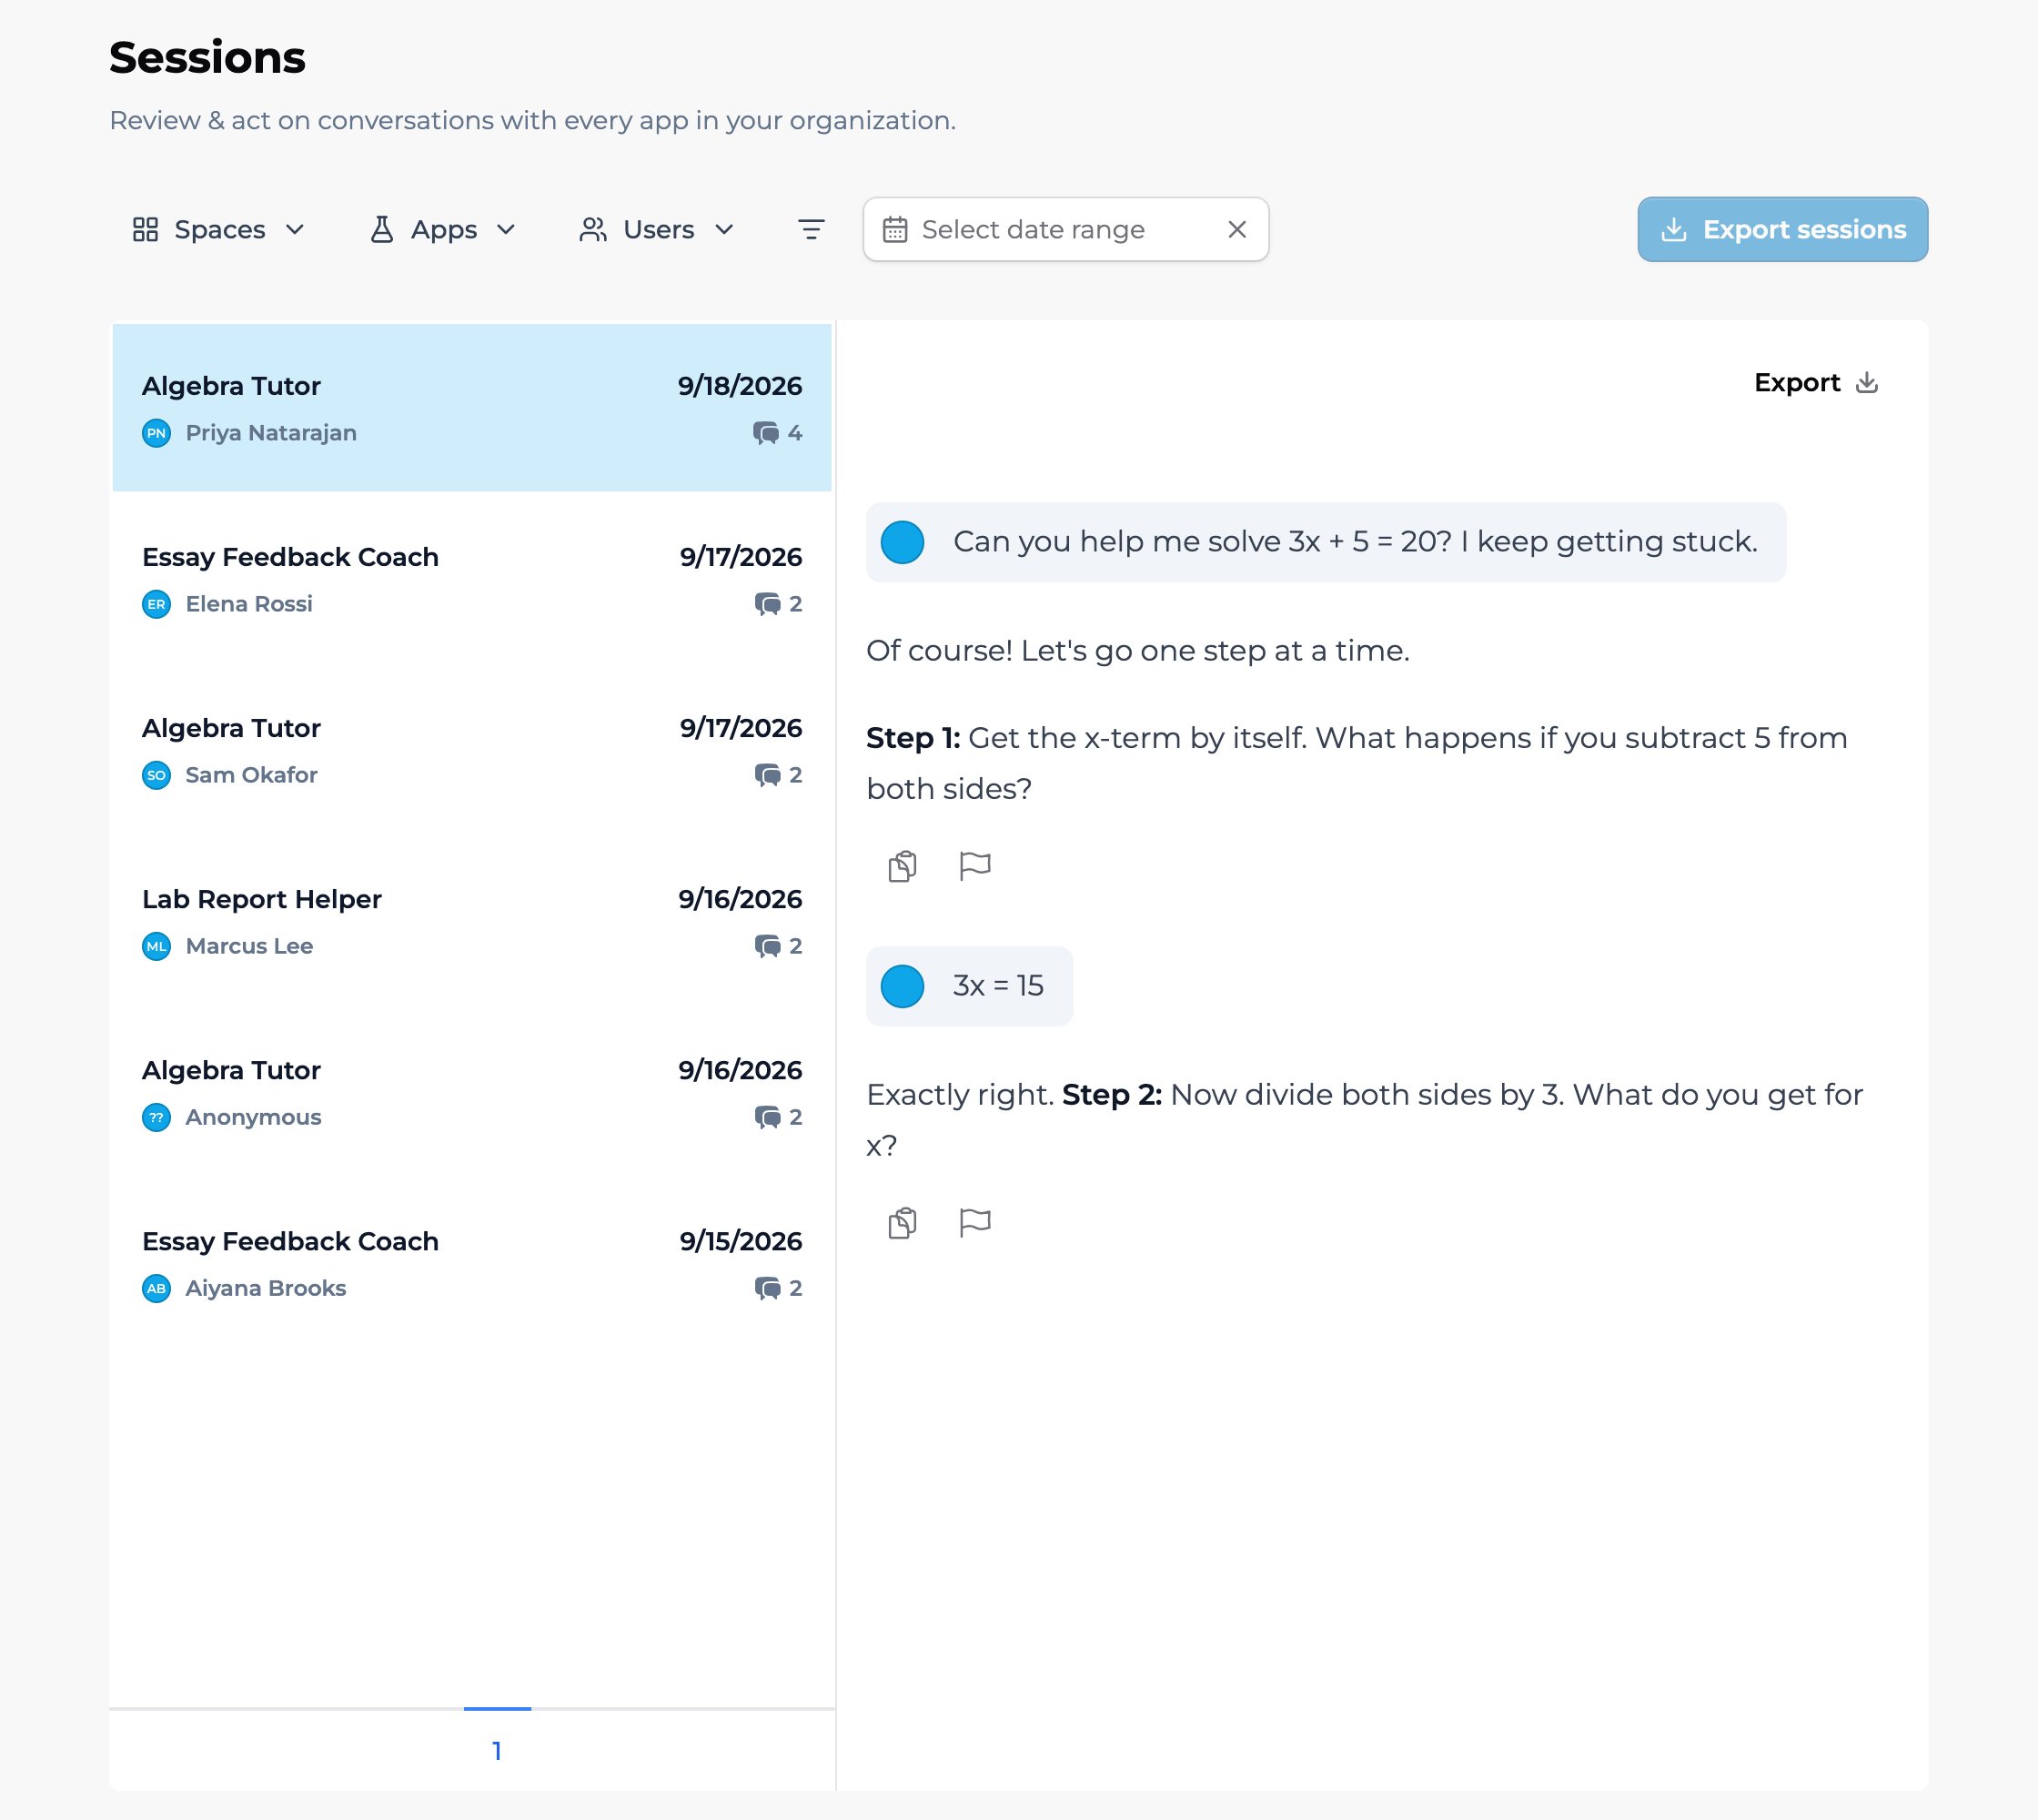Click the ?? avatar for Anonymous
Image resolution: width=2038 pixels, height=1820 pixels.
tap(156, 1117)
